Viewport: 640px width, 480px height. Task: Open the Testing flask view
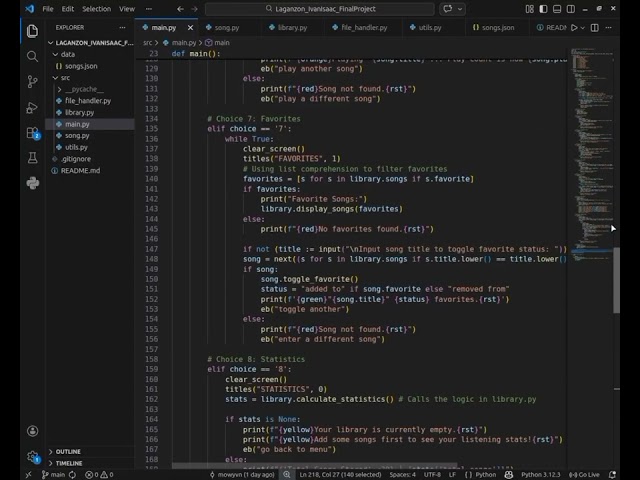click(x=32, y=158)
